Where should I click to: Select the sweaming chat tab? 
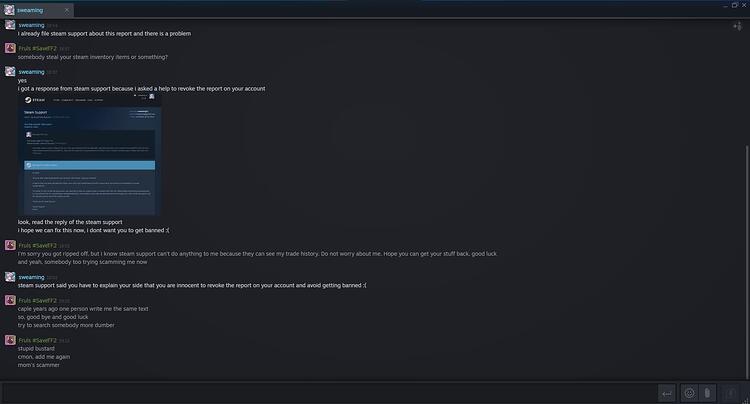coord(38,10)
